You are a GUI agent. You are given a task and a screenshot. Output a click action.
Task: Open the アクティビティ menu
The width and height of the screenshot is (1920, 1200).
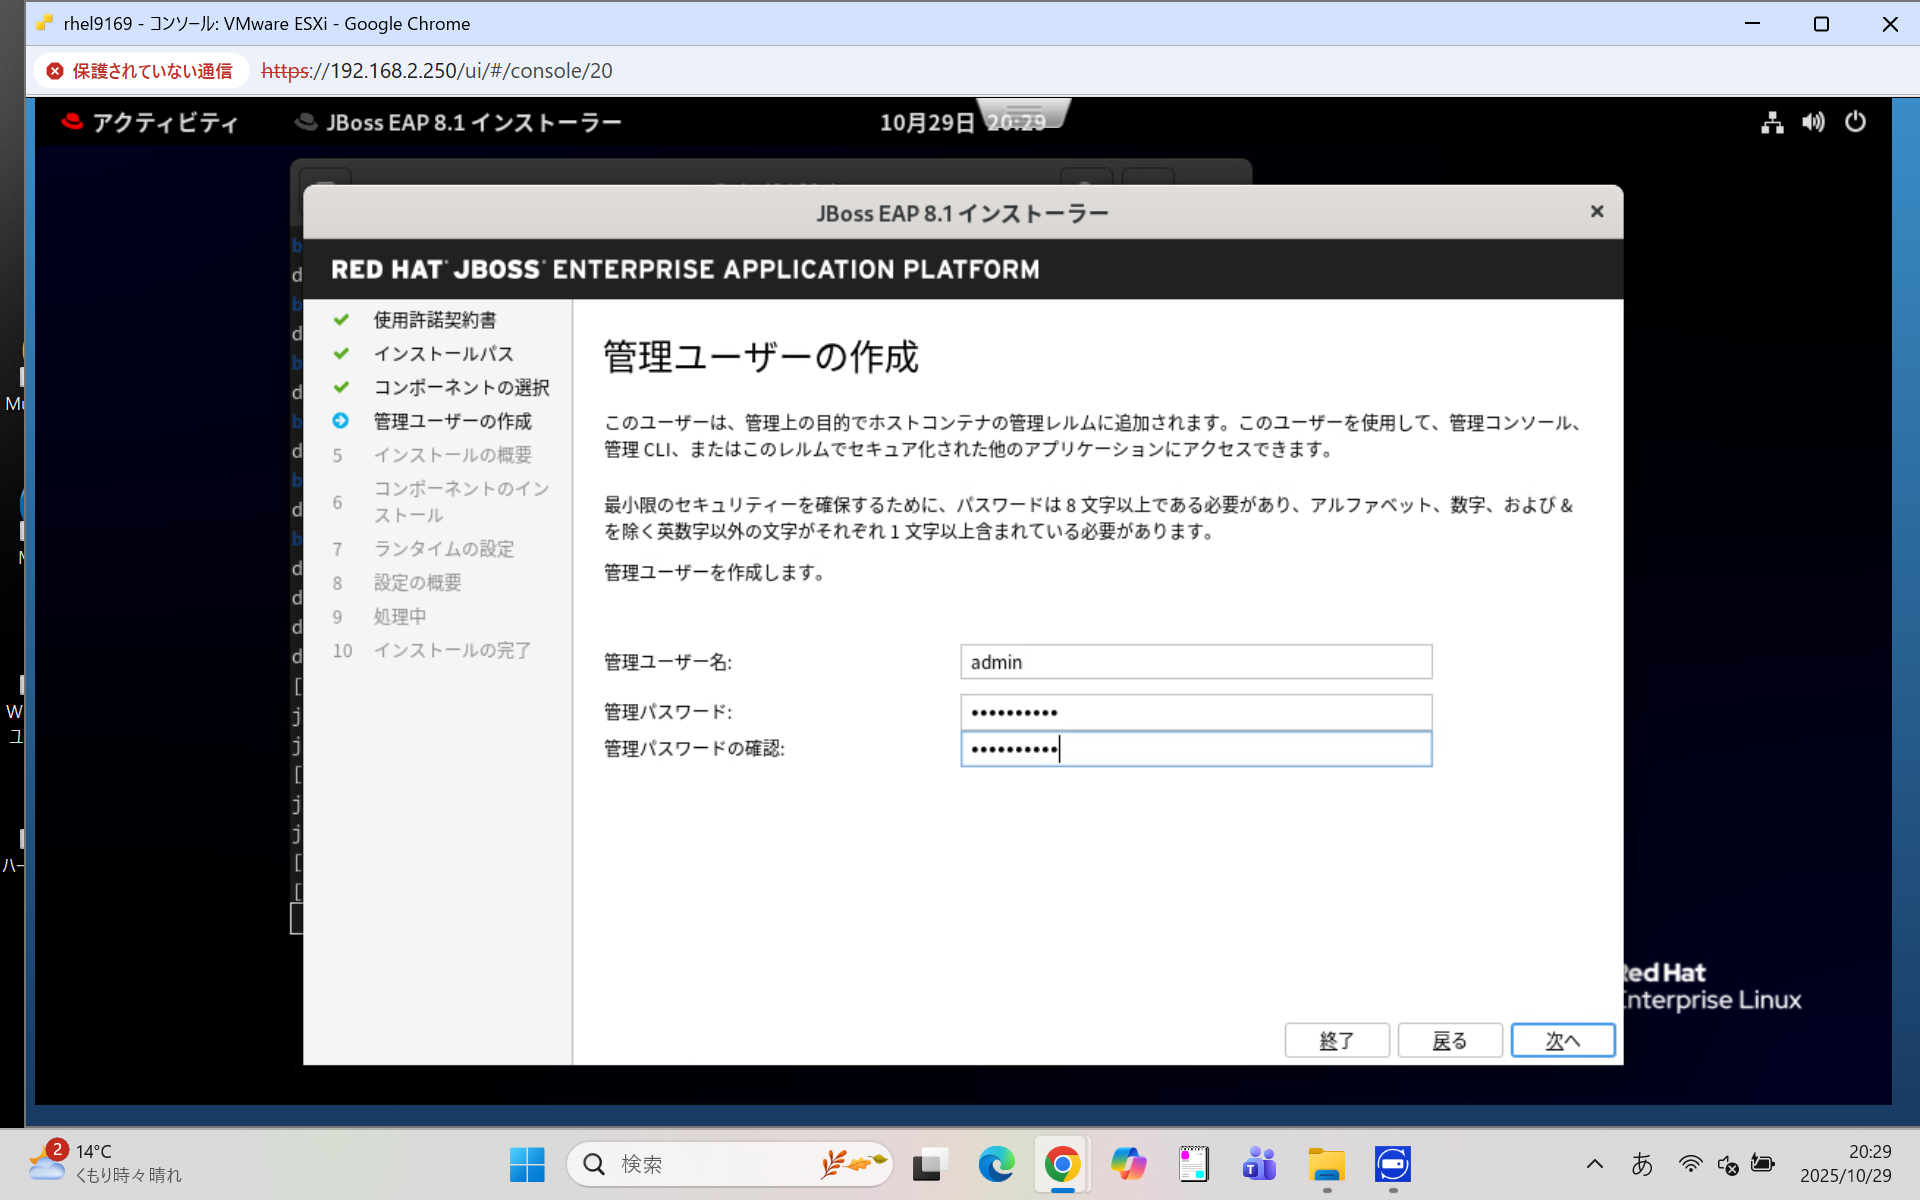point(166,121)
